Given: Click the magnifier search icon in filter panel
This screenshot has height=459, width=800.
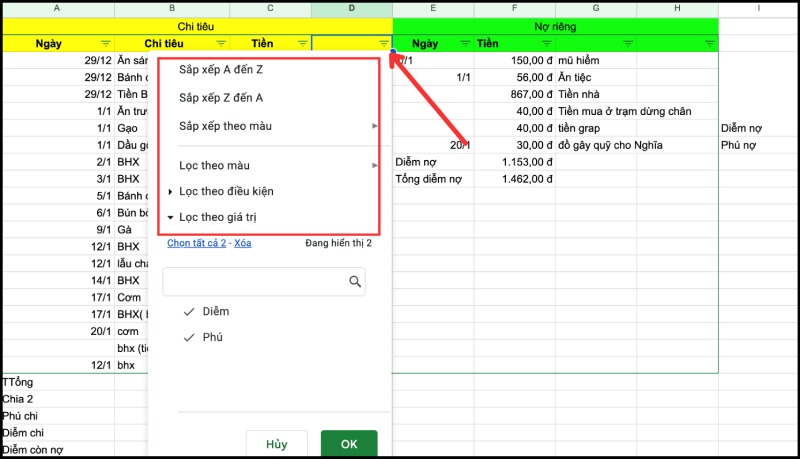Looking at the screenshot, I should coord(355,283).
